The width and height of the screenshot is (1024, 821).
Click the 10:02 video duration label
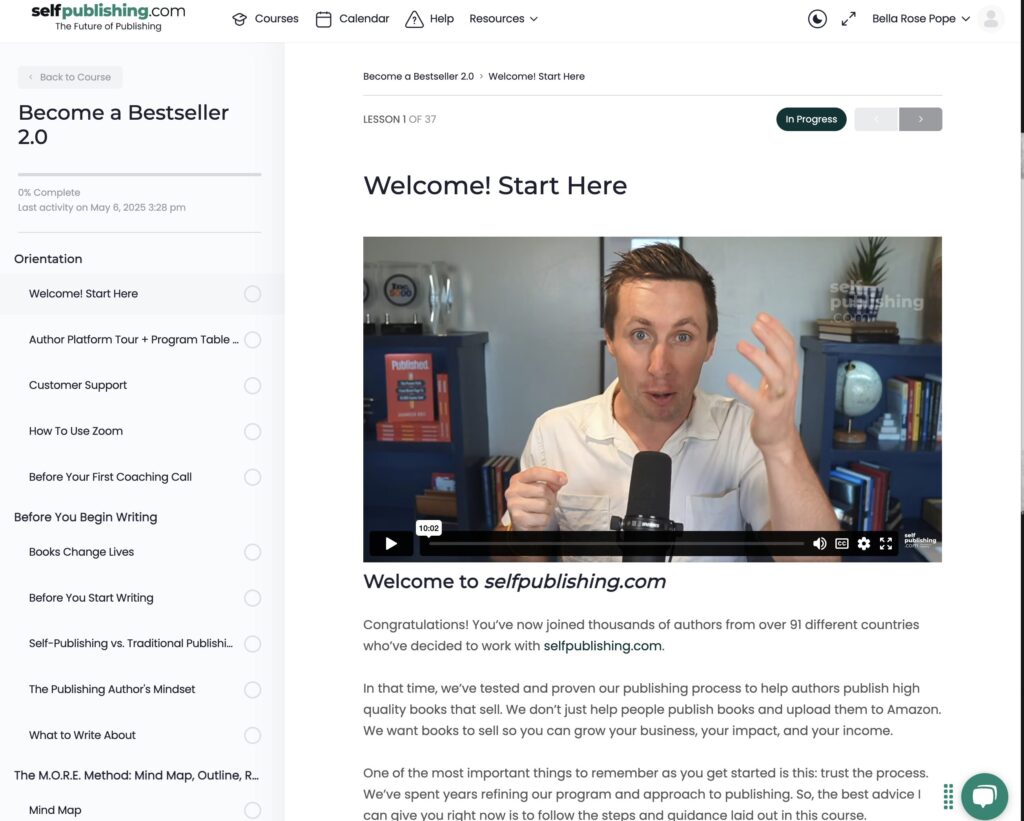[428, 528]
